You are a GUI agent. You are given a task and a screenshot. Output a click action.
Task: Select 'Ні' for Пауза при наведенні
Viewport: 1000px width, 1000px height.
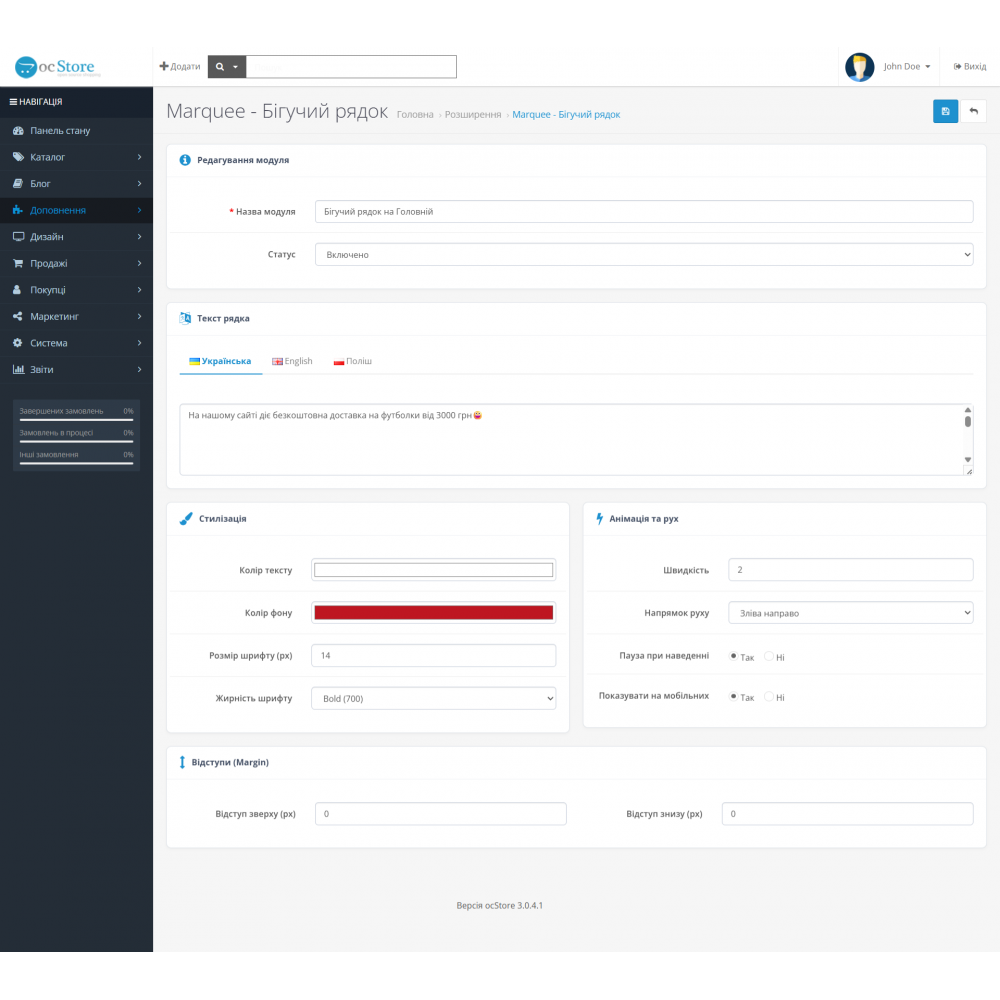point(769,657)
